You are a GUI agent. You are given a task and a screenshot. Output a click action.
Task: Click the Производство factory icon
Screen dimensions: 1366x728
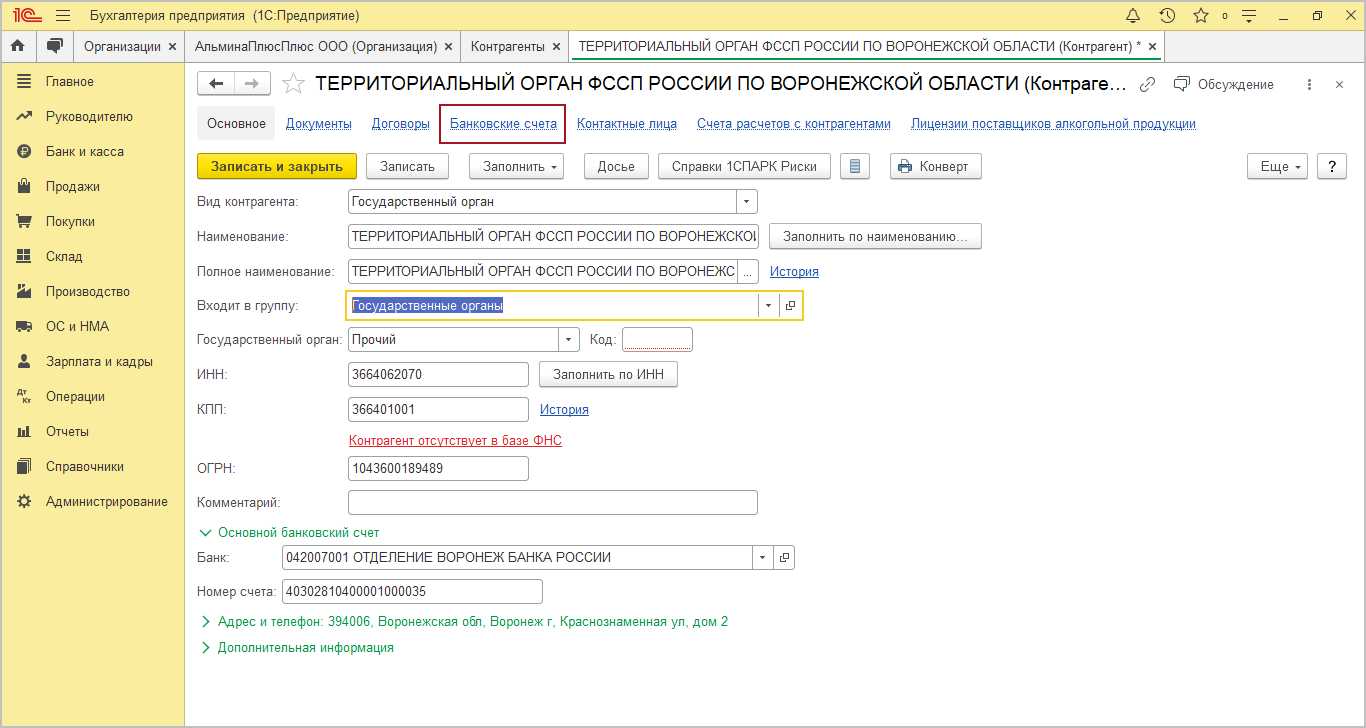(x=24, y=292)
